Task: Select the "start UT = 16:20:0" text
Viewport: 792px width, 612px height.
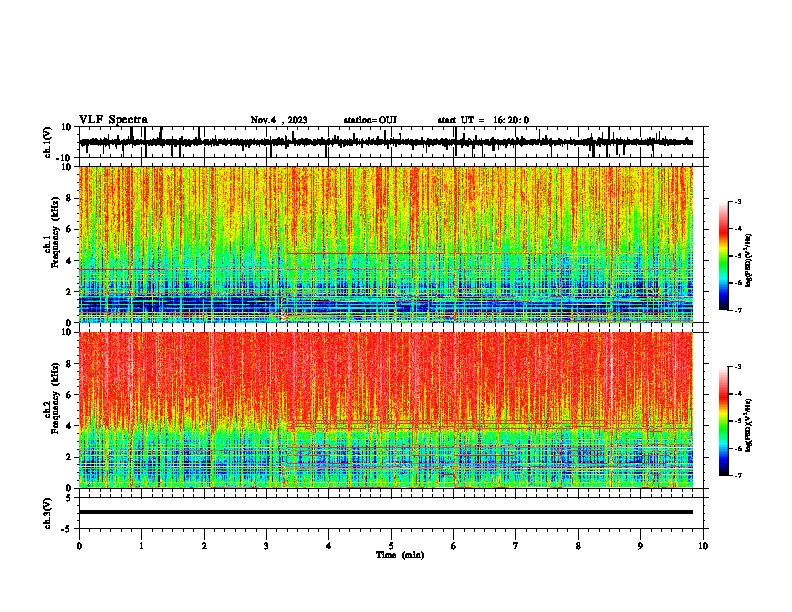Action: [x=483, y=120]
